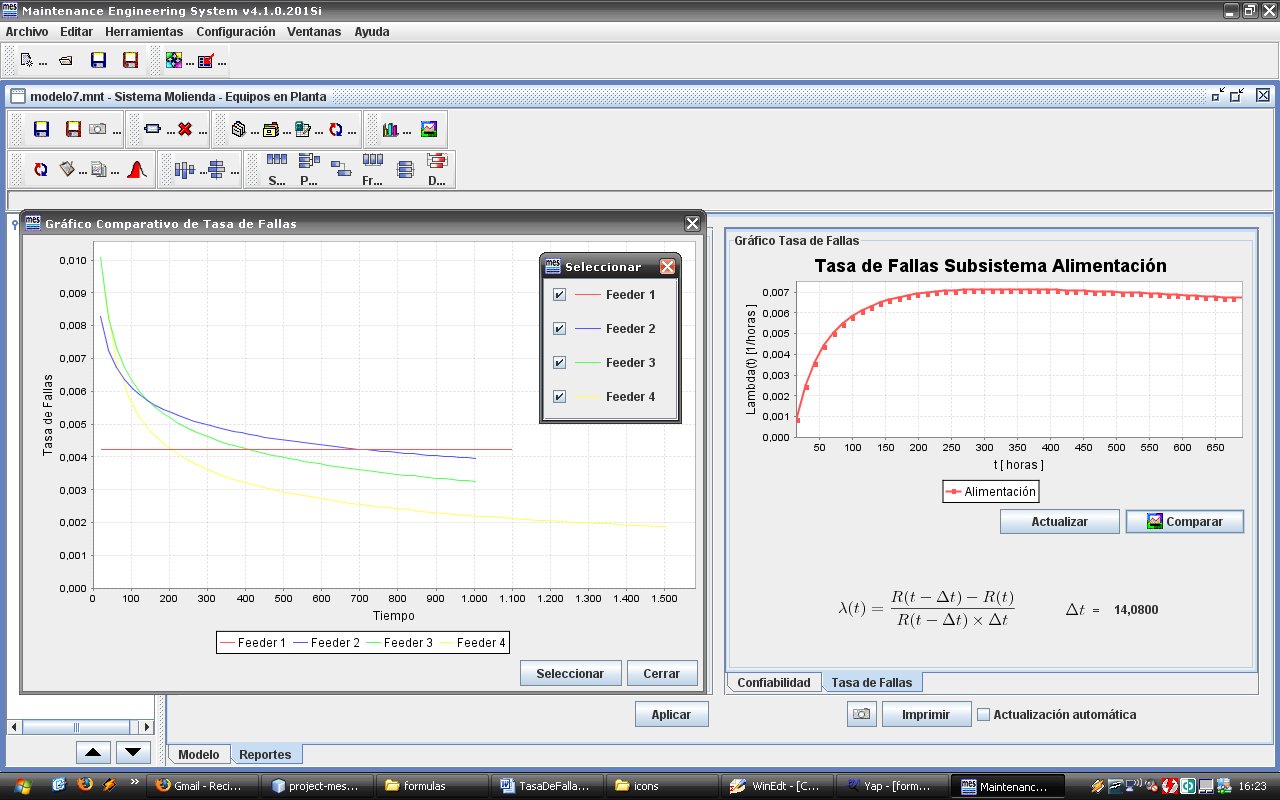This screenshot has width=1280, height=800.
Task: Click the camera button beside Imprimir
Action: tap(861, 714)
